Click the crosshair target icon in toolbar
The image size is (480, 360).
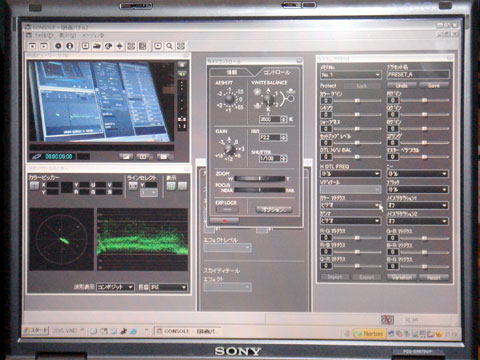point(119,46)
